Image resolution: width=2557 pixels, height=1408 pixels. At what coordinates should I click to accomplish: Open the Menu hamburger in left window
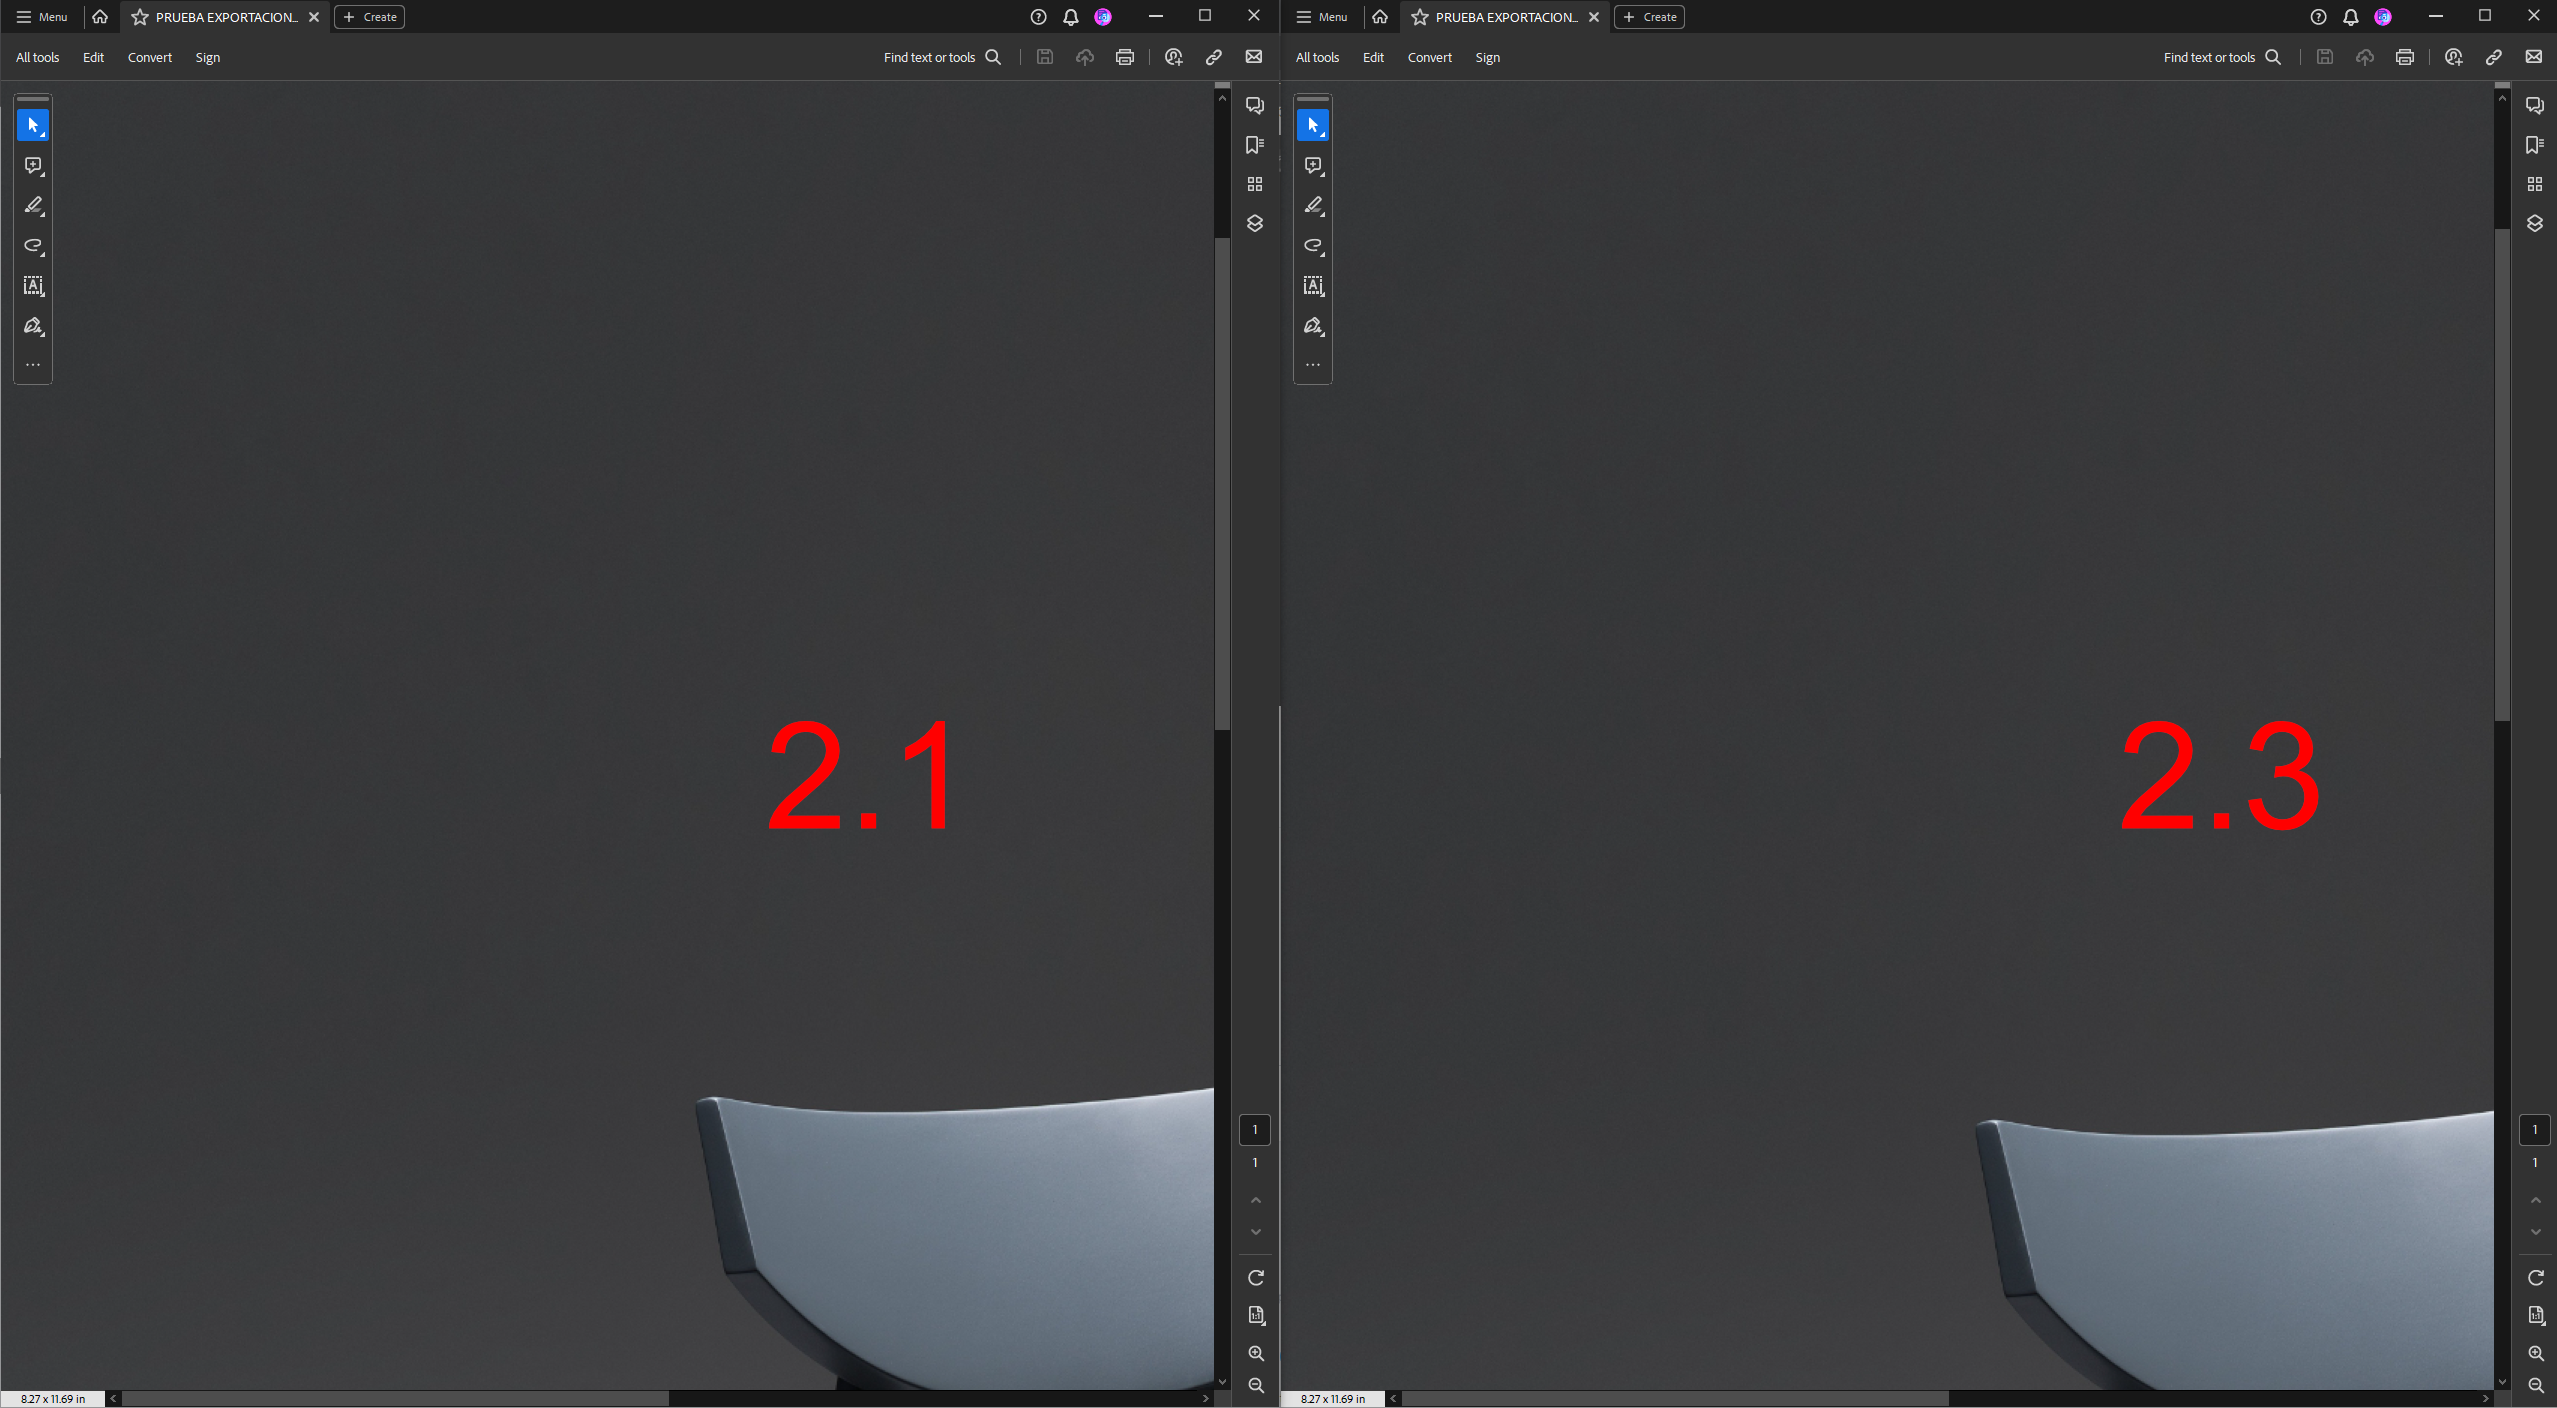42,17
